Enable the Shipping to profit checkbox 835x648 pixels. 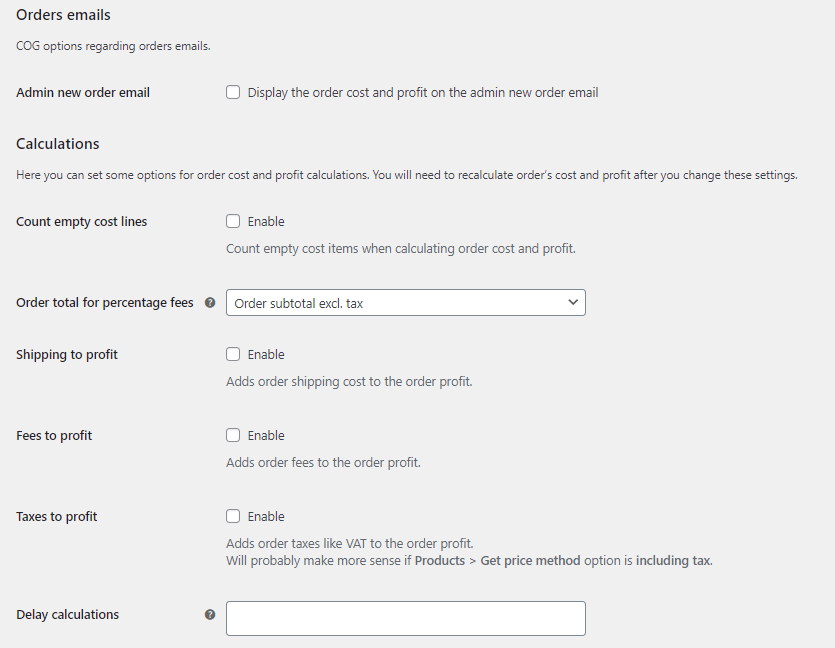(233, 354)
